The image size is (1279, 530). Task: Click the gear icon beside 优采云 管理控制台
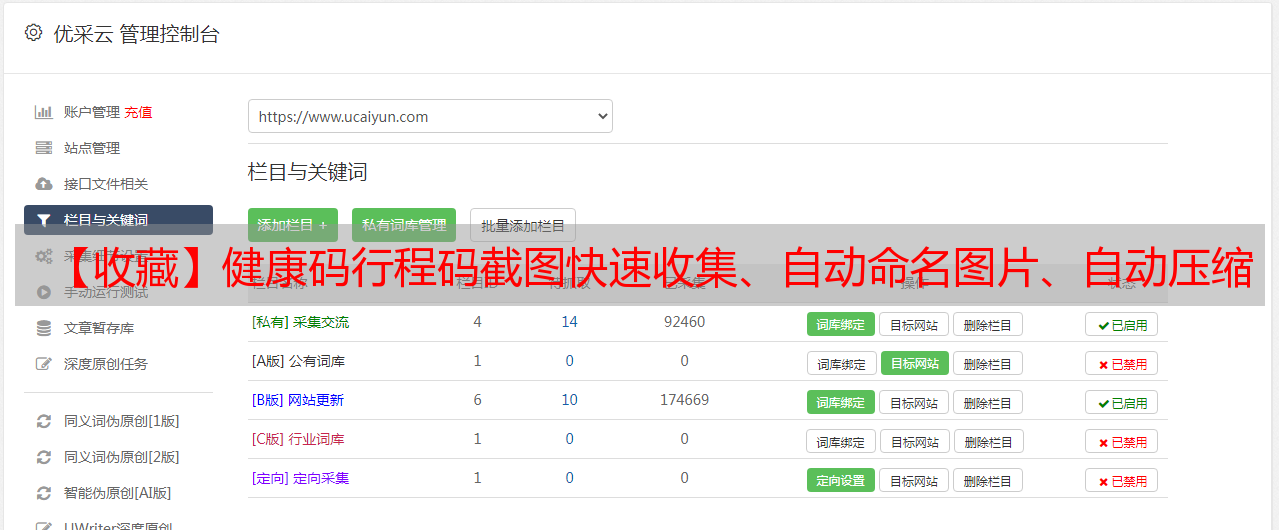(x=33, y=33)
